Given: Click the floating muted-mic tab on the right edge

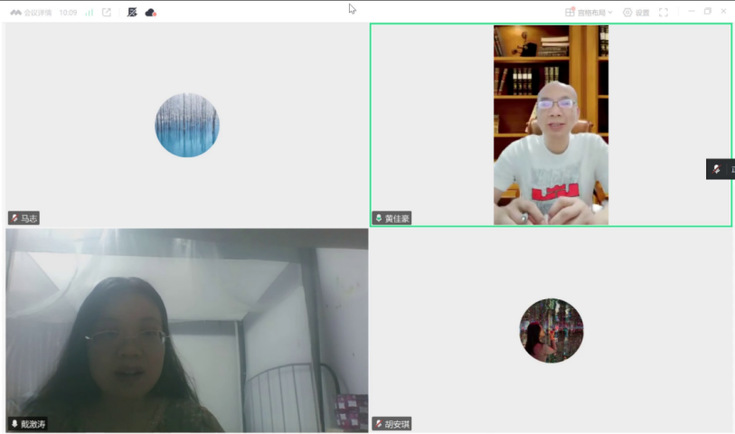Looking at the screenshot, I should [720, 169].
